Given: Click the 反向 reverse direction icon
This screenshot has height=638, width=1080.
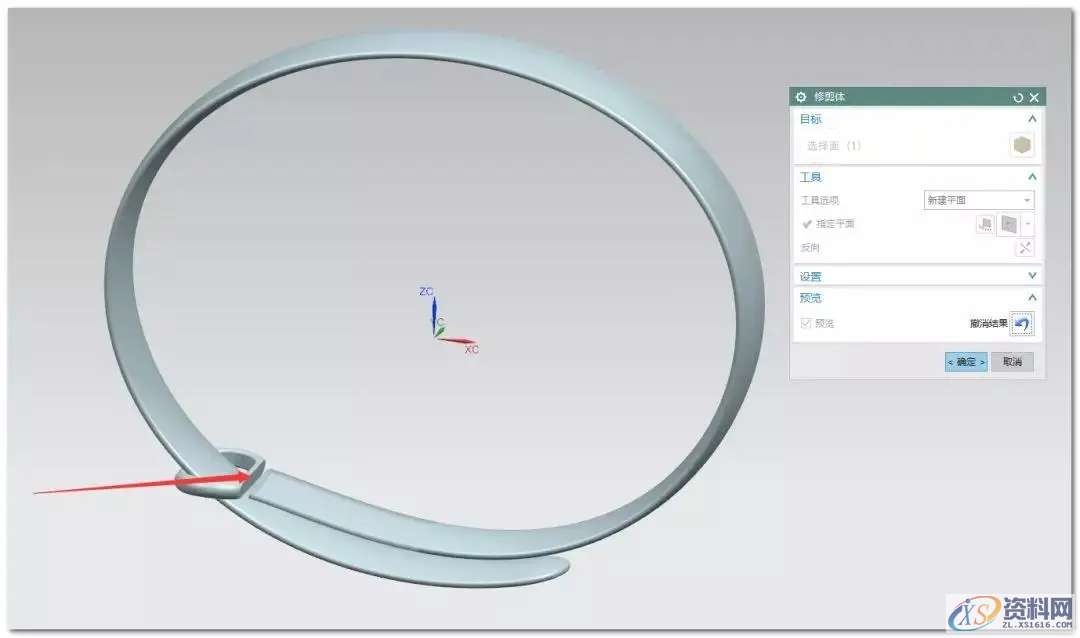Looking at the screenshot, I should coord(1024,248).
